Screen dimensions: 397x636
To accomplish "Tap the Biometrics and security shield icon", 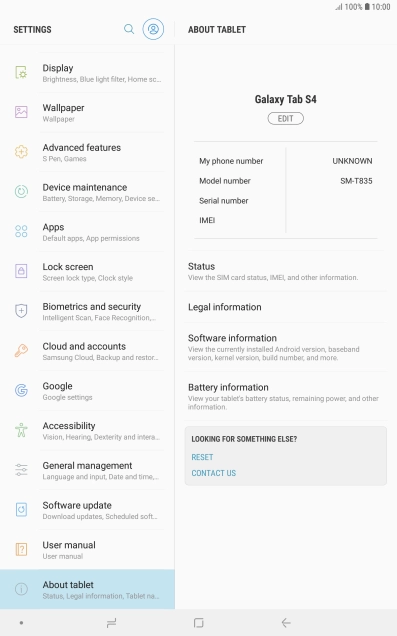I will pos(21,311).
